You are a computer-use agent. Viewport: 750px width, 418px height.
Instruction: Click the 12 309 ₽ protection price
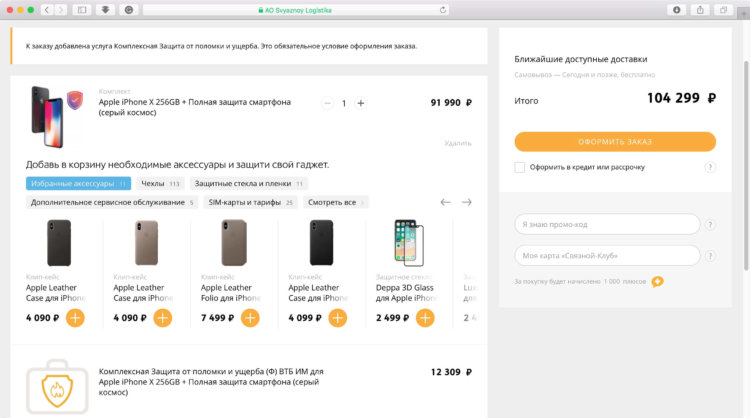click(x=451, y=372)
